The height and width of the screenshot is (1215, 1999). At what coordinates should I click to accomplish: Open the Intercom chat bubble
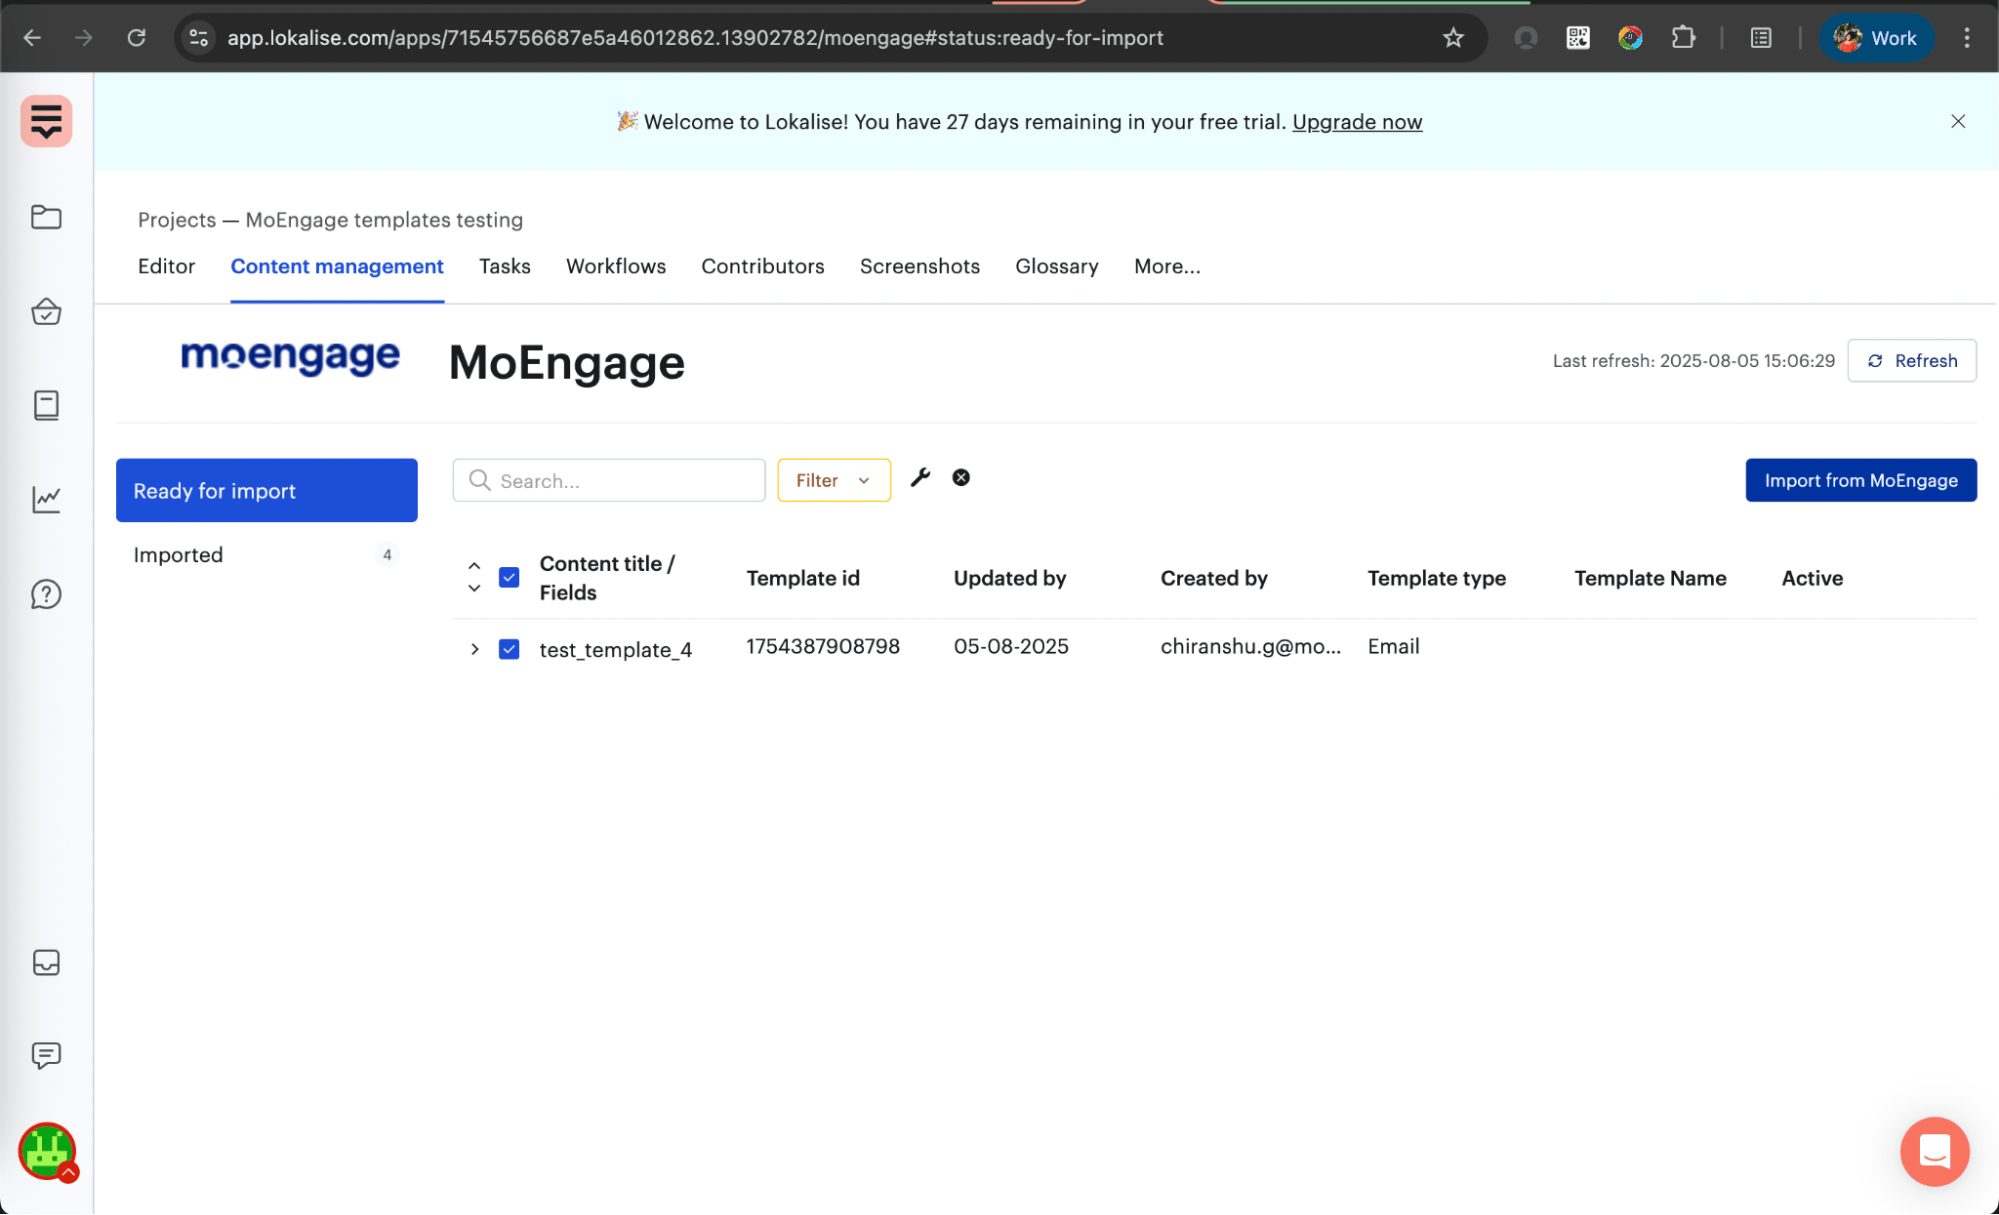coord(1934,1151)
